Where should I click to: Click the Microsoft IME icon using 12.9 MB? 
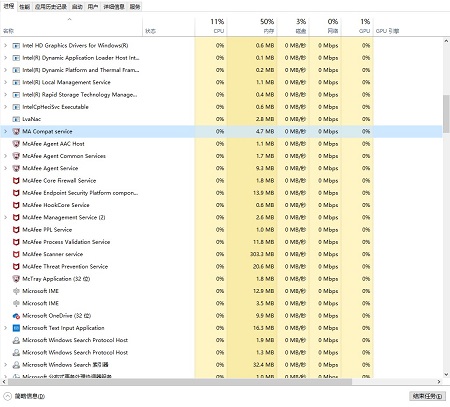(x=16, y=291)
